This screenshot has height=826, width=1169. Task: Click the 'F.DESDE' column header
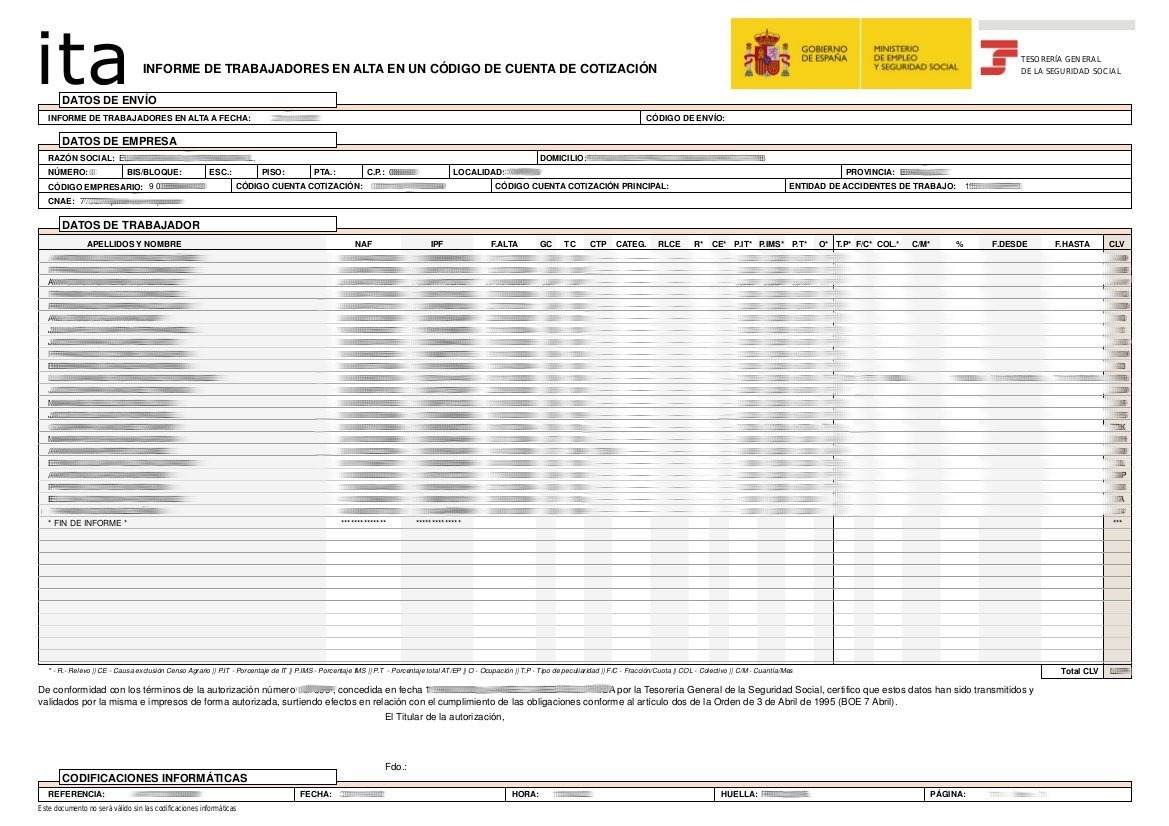click(x=1009, y=244)
